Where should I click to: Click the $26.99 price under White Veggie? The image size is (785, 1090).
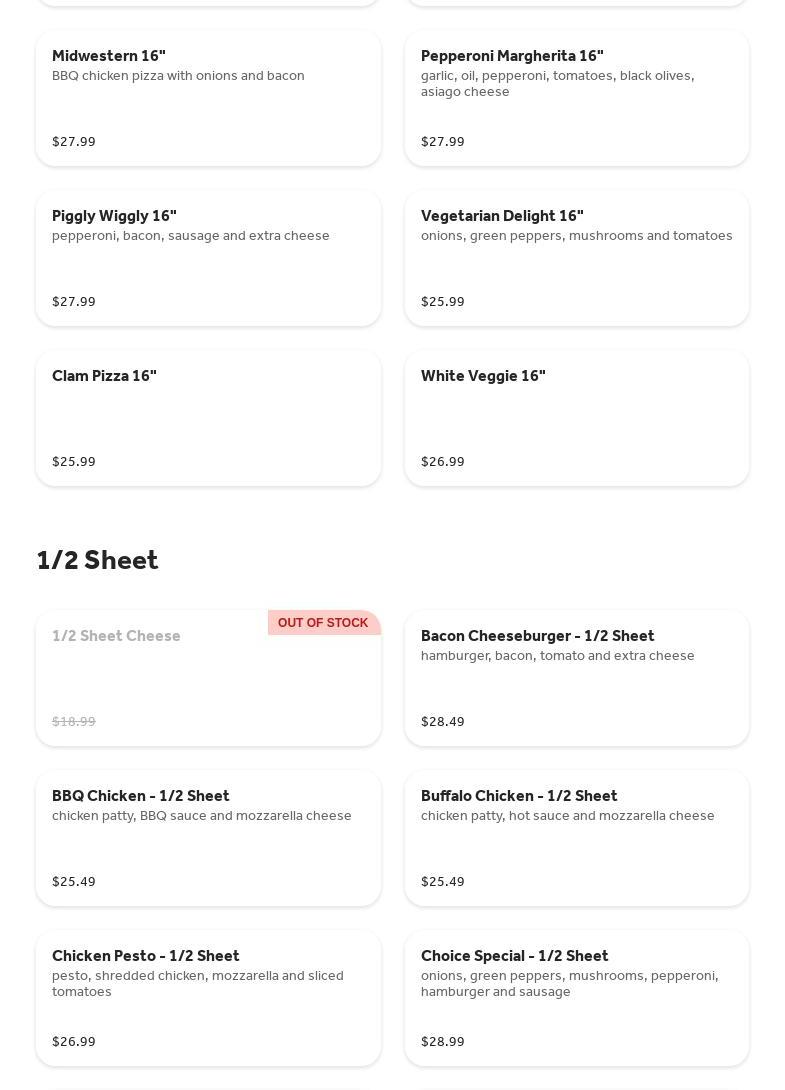[x=443, y=461]
